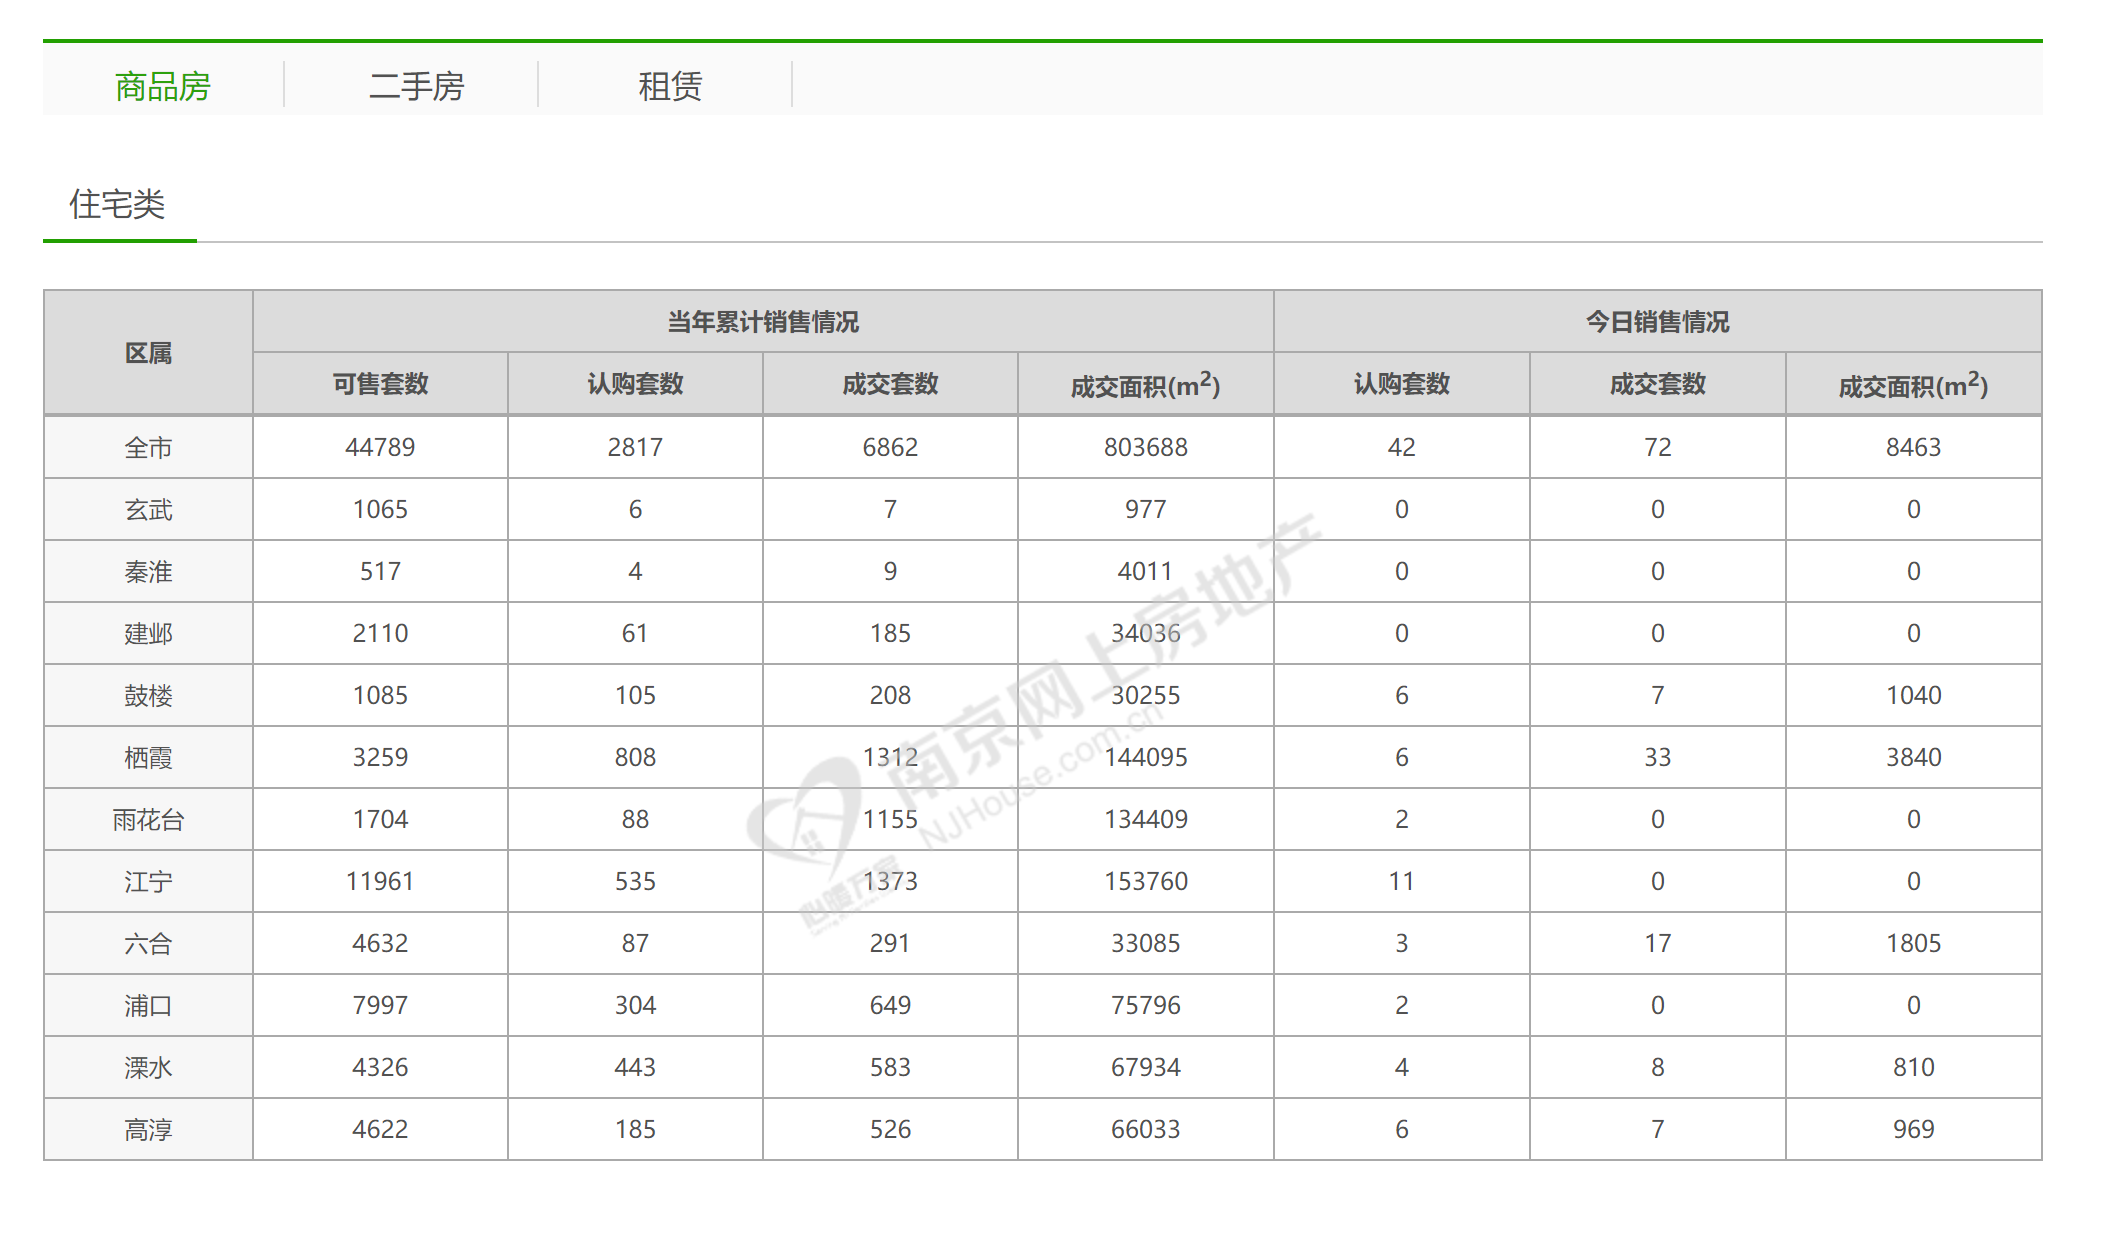Viewport: 2106px width, 1233px height.
Task: Click the value 8463 in 全市 row
Action: tap(1913, 447)
